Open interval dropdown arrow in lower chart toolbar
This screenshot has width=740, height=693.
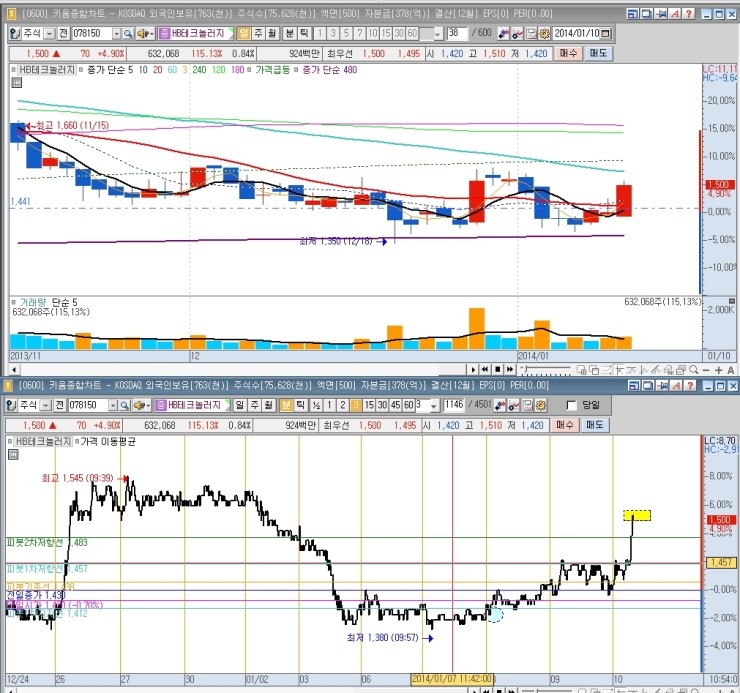[434, 406]
